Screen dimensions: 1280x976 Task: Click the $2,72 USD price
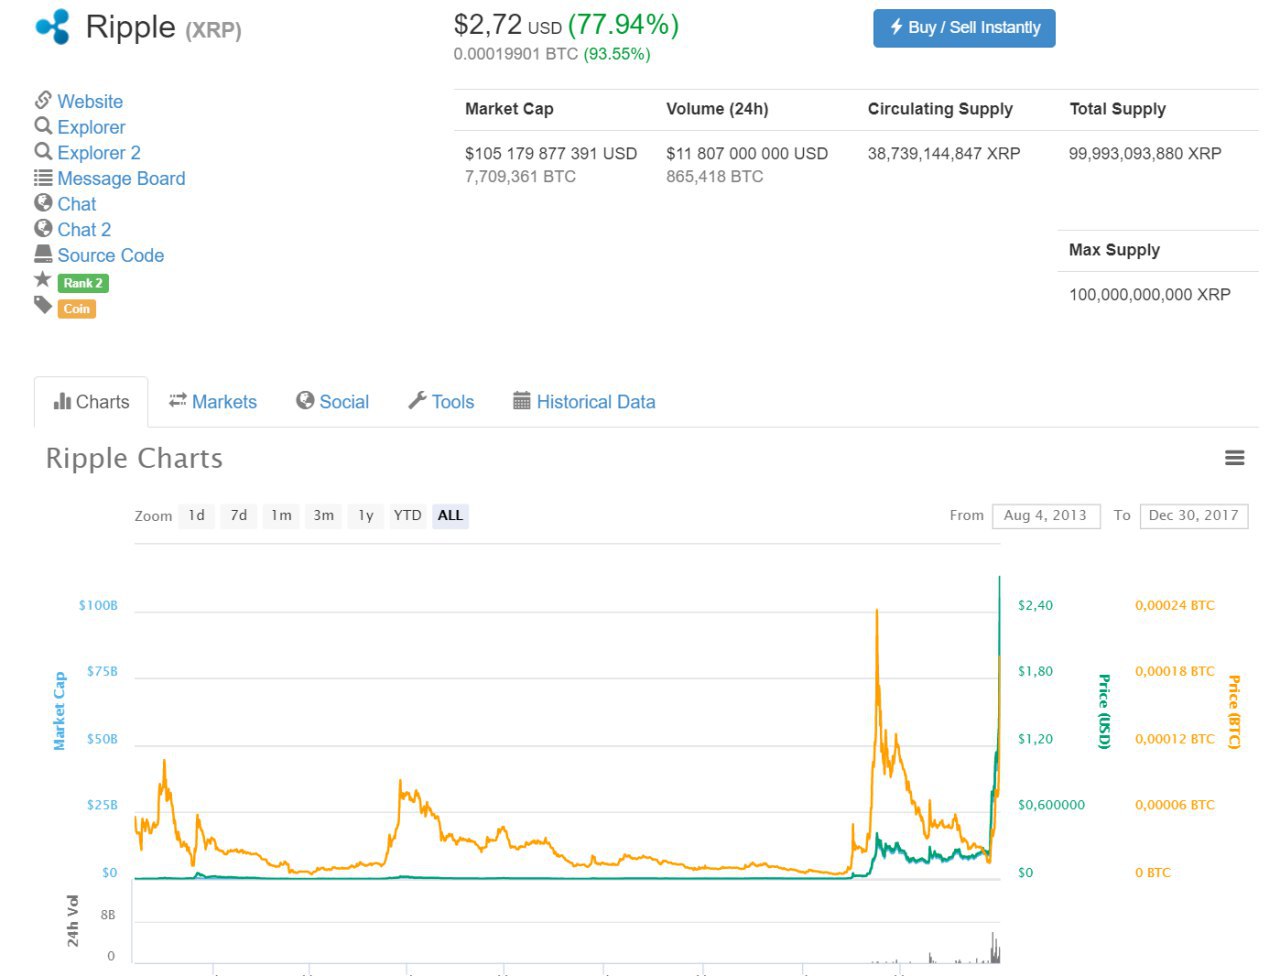pyautogui.click(x=508, y=25)
